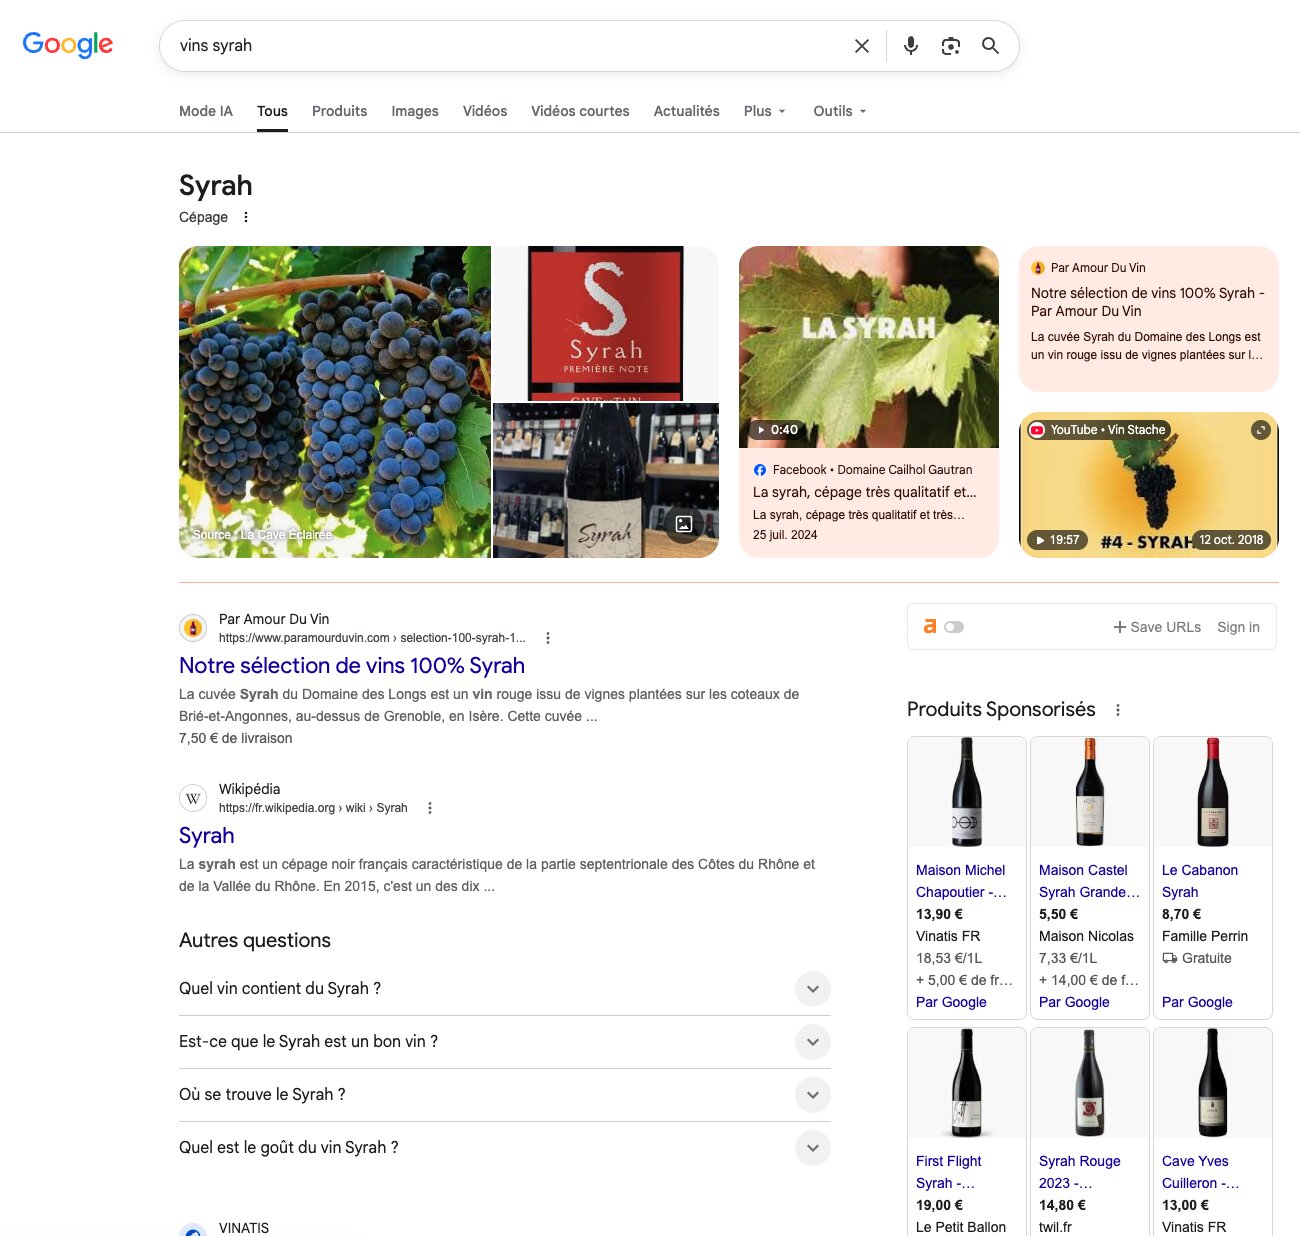Image resolution: width=1300 pixels, height=1236 pixels.
Task: Open the Par Amour Du Vin pink info card
Action: [1149, 319]
